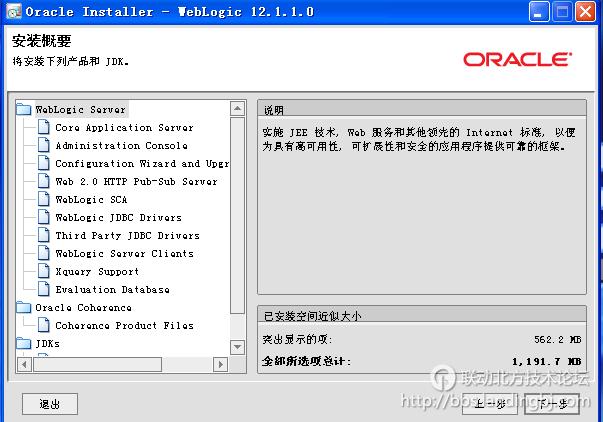This screenshot has width=603, height=422.
Task: Click the JDKs folder icon
Action: point(23,343)
